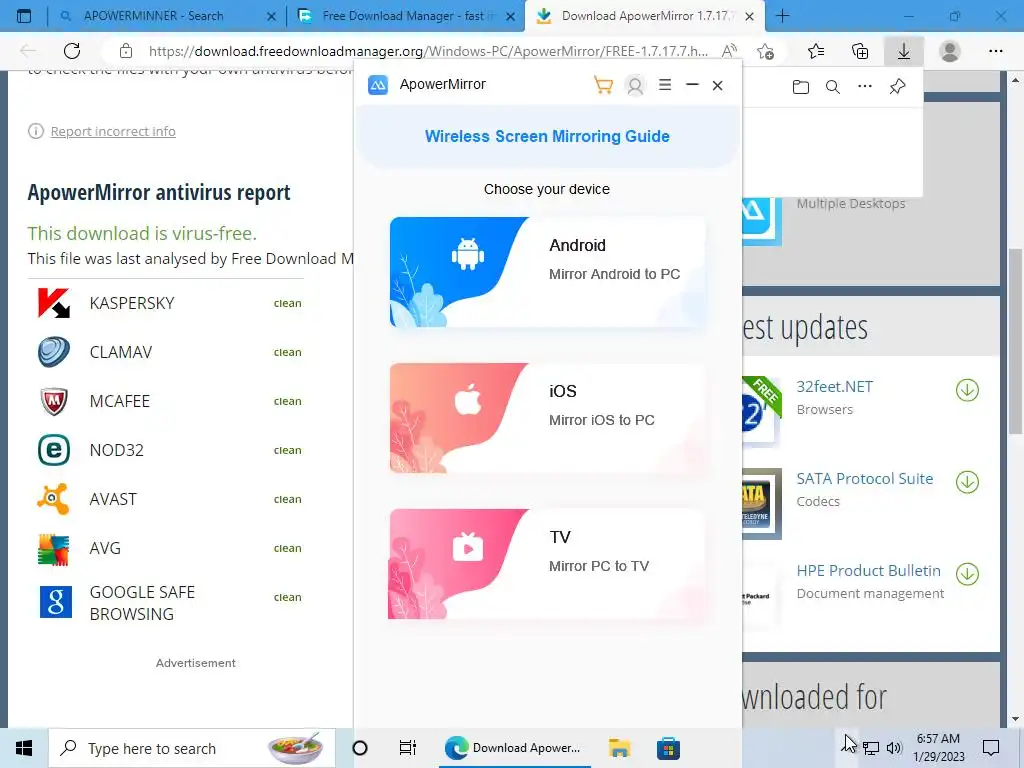The width and height of the screenshot is (1024, 768).
Task: Add page to favorites star icon
Action: click(x=765, y=51)
